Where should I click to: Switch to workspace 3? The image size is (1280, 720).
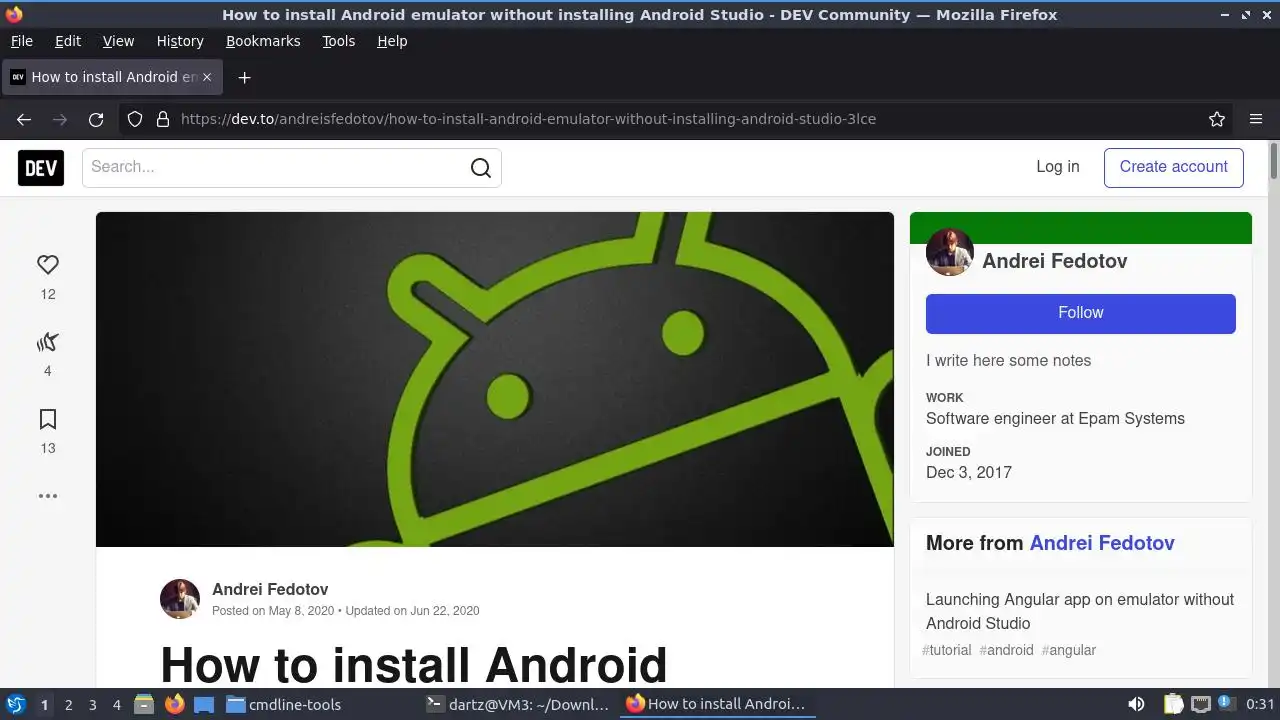pyautogui.click(x=92, y=705)
